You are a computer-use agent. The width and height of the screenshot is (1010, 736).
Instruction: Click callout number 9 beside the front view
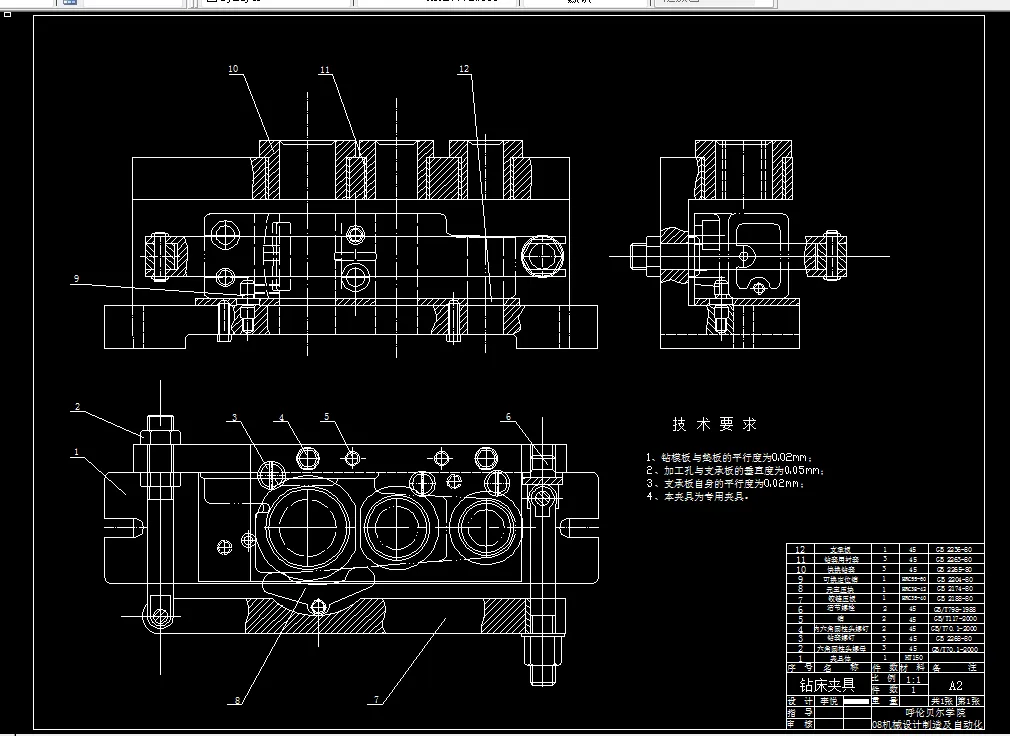(76, 279)
